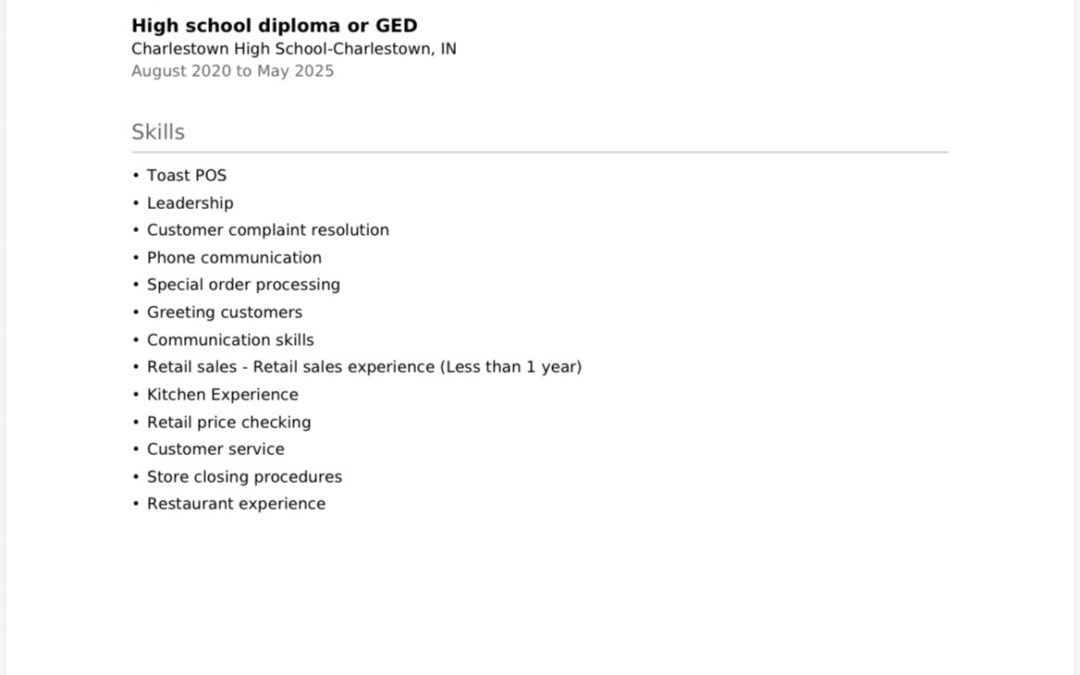Image resolution: width=1080 pixels, height=675 pixels.
Task: Click the "Store closing procedures" item
Action: tap(244, 477)
